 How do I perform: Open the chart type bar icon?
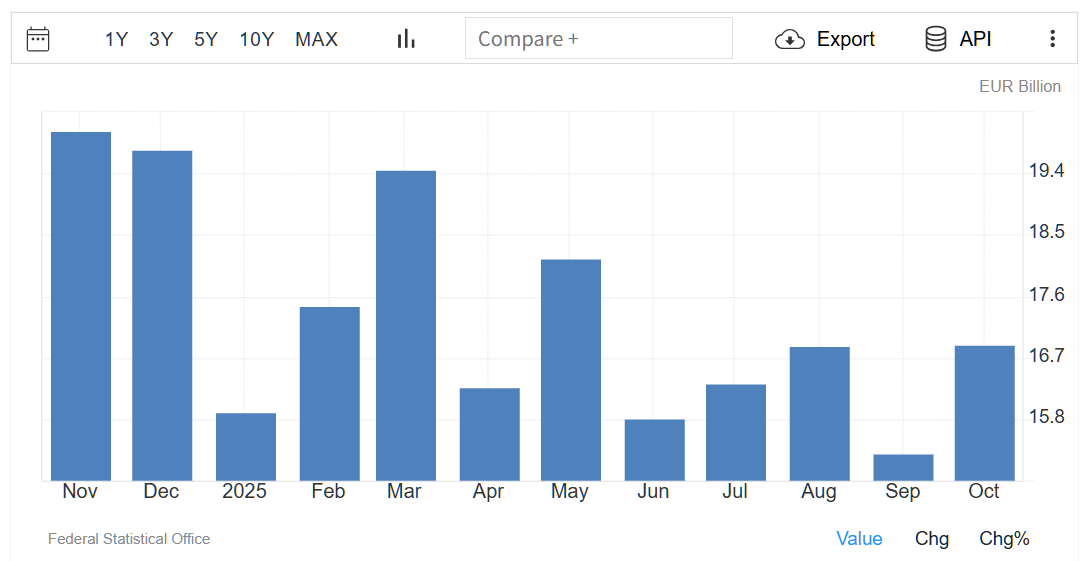[406, 39]
